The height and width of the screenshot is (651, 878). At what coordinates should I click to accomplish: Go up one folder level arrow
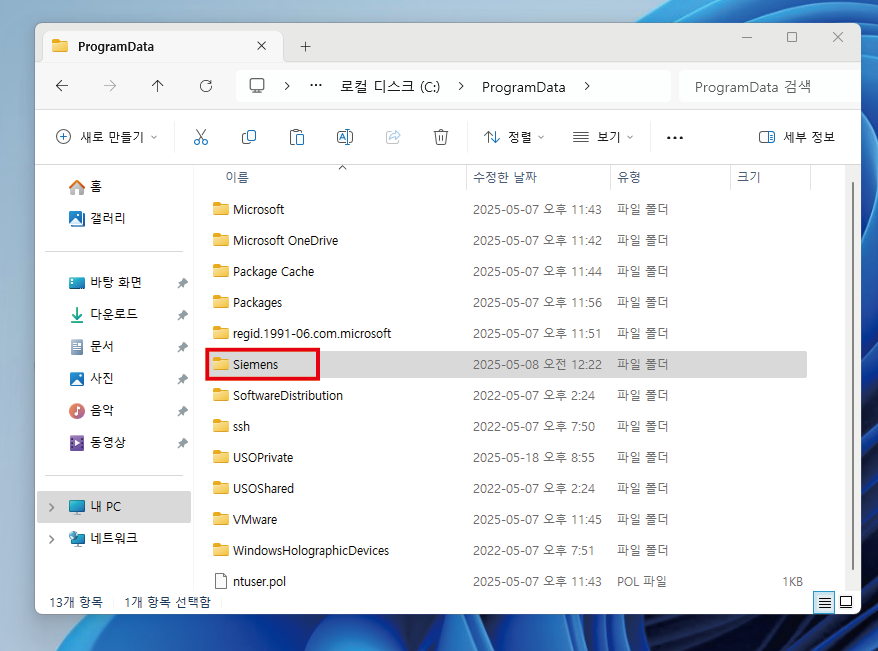click(x=157, y=86)
